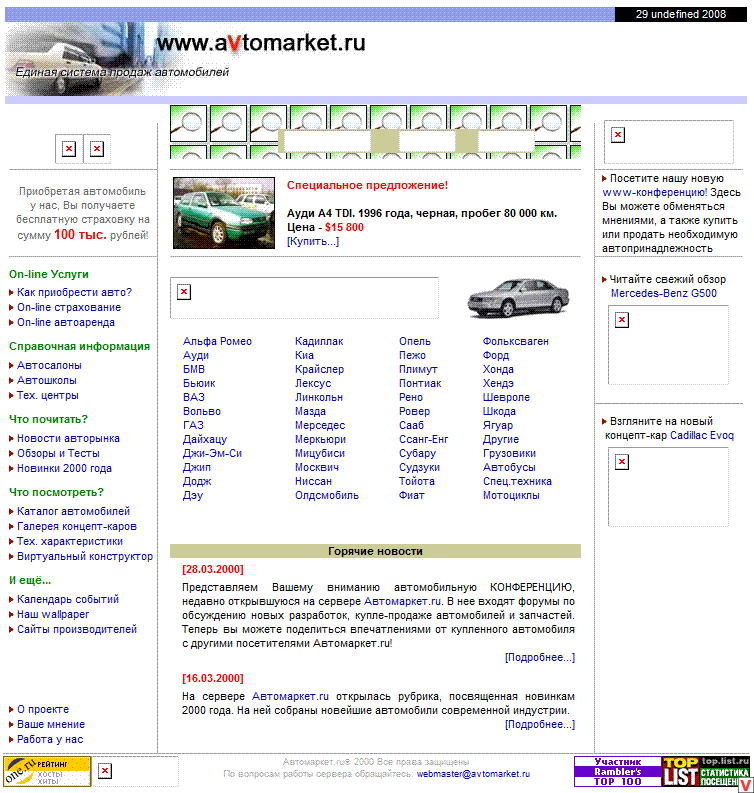Screen dimensions: 754x793
Task: Open Автомаркет.ru link in the 28.03.2000 news
Action: [x=403, y=602]
